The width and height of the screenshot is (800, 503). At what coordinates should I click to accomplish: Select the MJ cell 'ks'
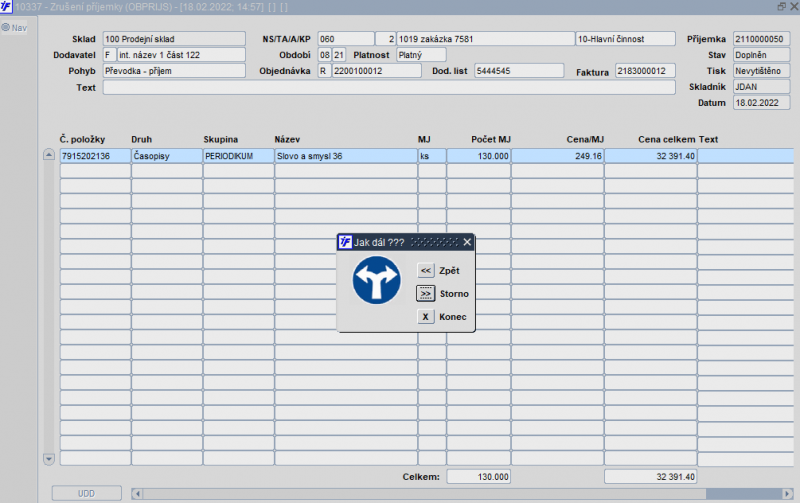pyautogui.click(x=432, y=156)
